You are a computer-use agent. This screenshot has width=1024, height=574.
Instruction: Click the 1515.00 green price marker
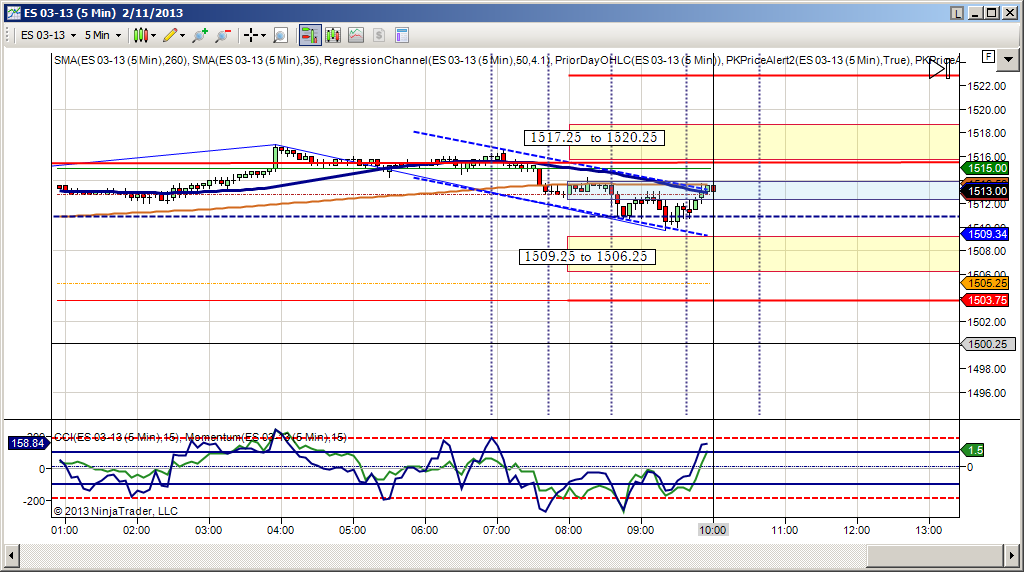(985, 168)
